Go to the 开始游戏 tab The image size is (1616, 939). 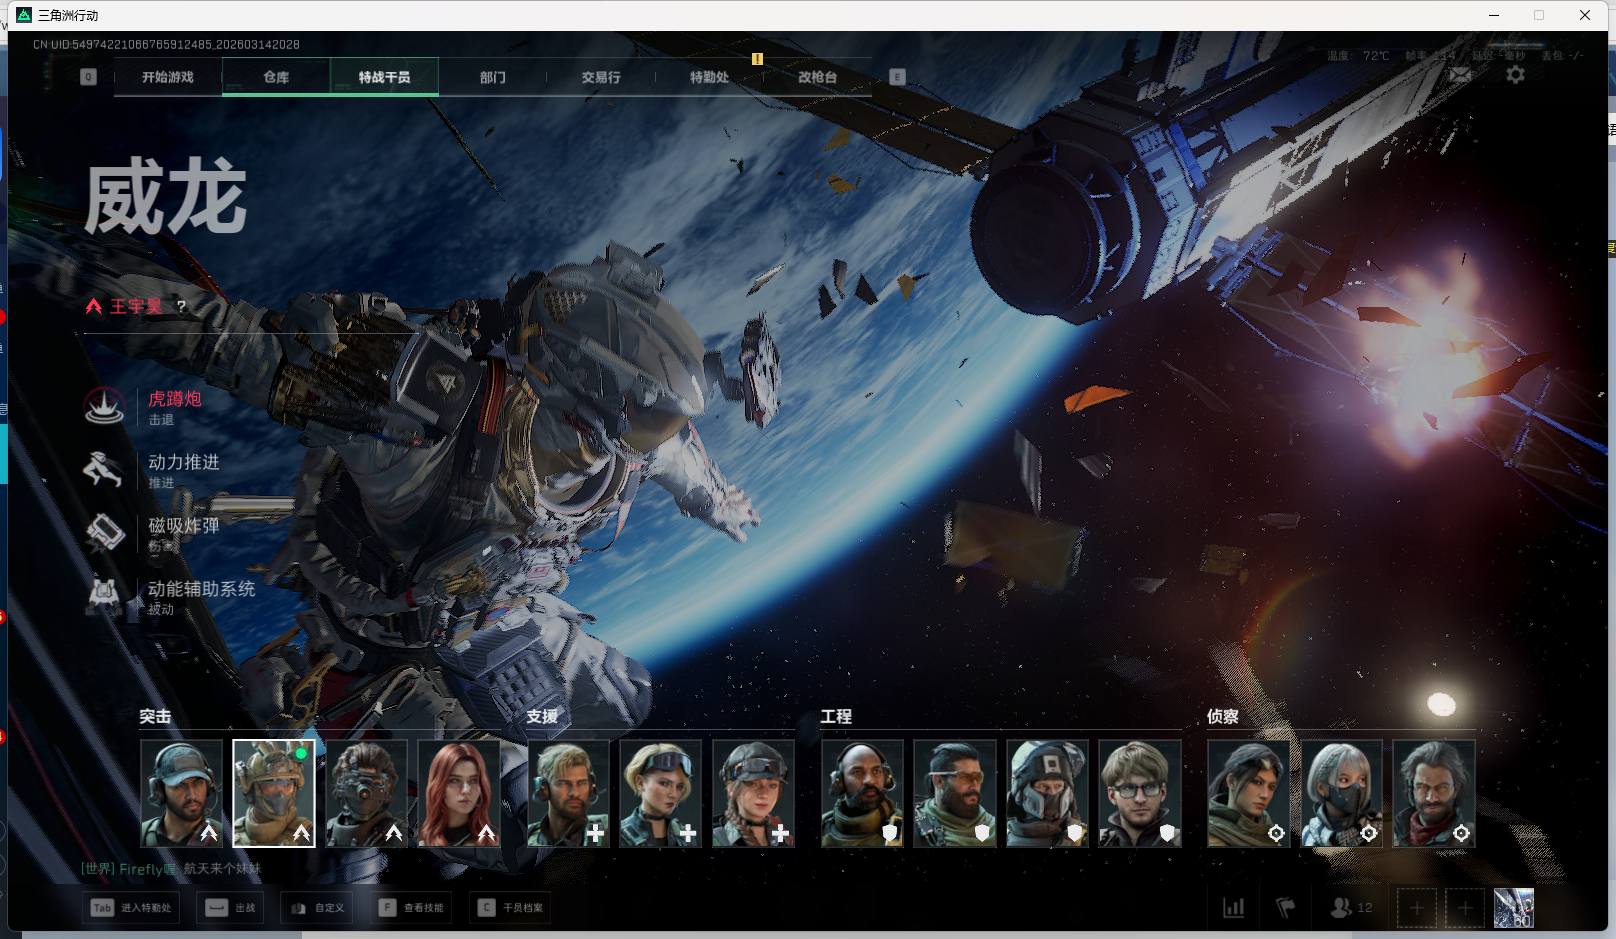[168, 77]
